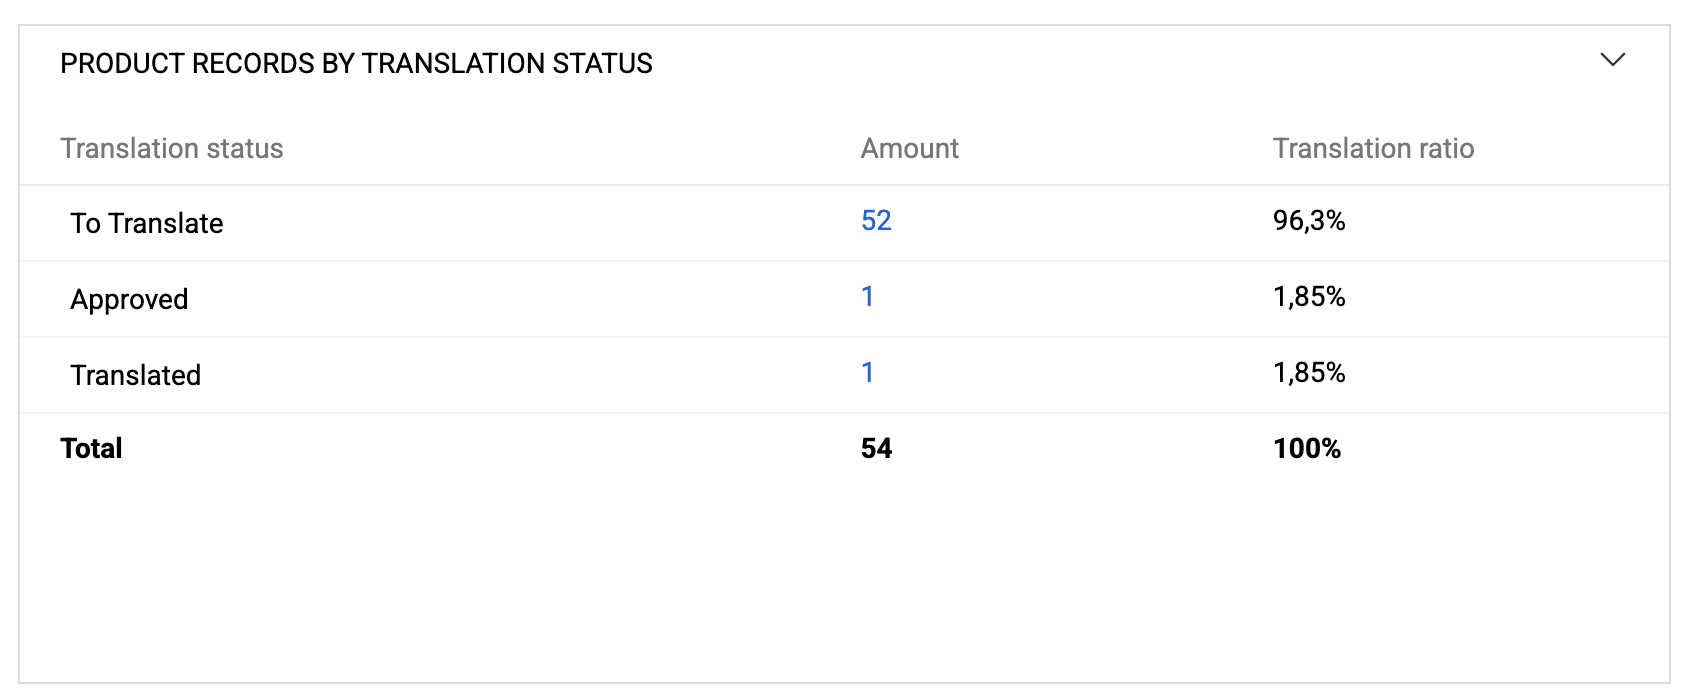Screen dimensions: 1702x696
Task: Collapse the Product Records panel via chevron
Action: pos(1613,60)
